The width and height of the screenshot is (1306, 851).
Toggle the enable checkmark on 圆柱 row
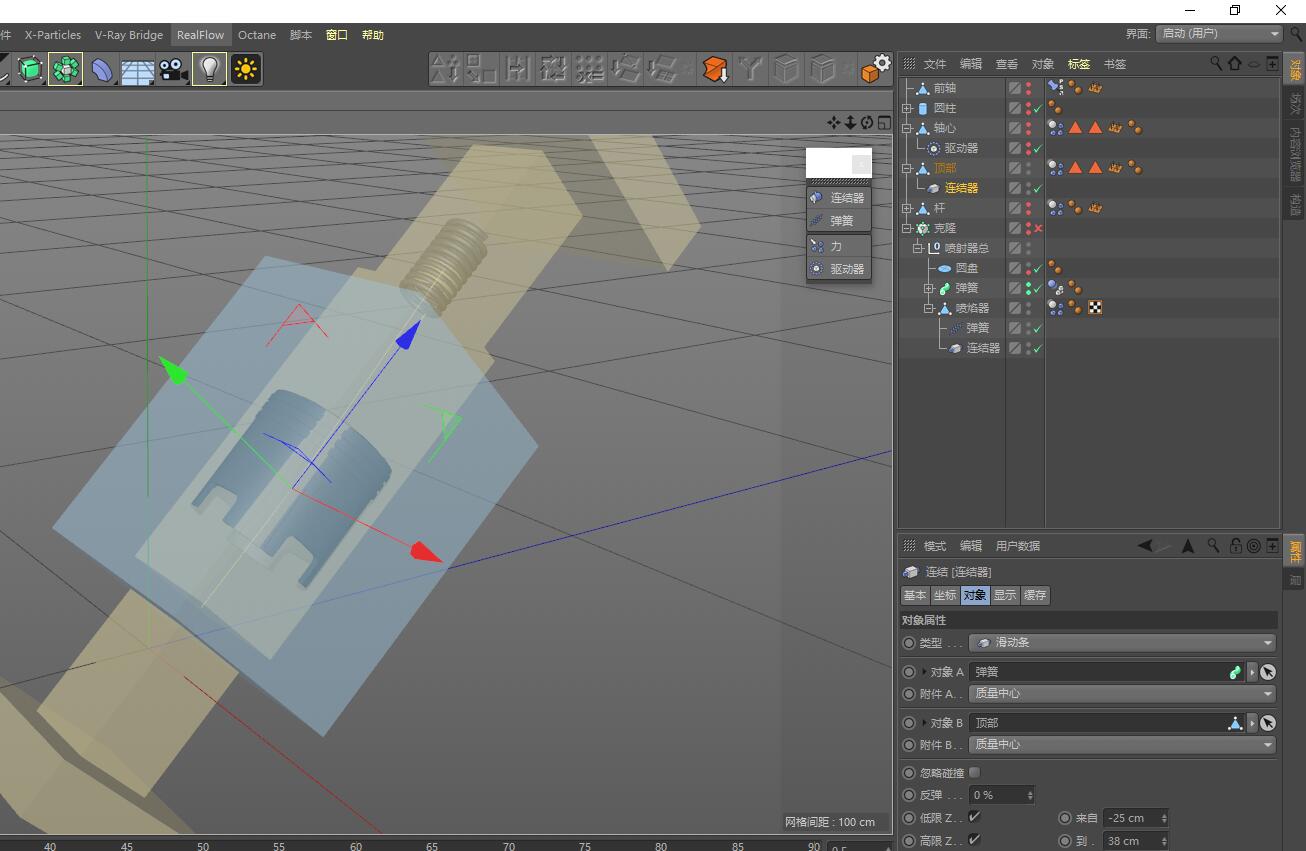click(1038, 108)
